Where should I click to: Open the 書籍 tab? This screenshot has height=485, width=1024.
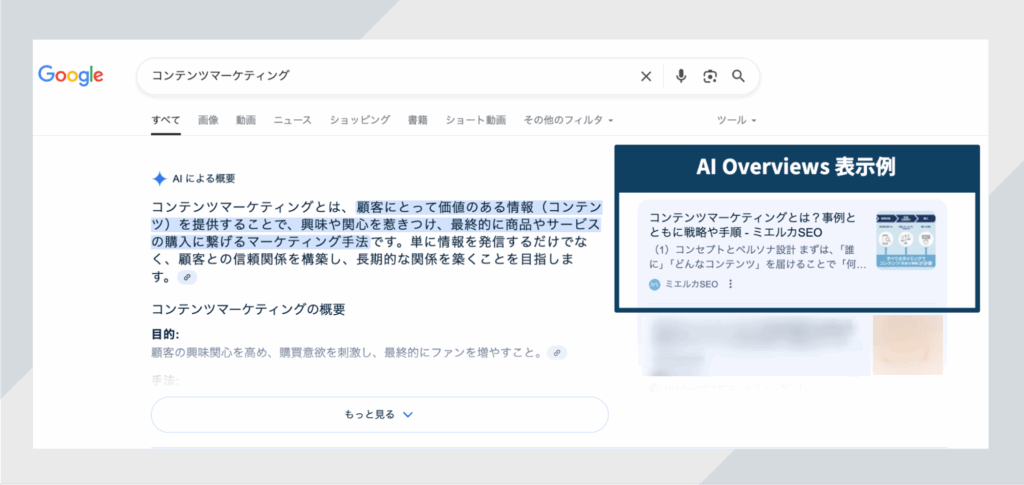click(418, 120)
